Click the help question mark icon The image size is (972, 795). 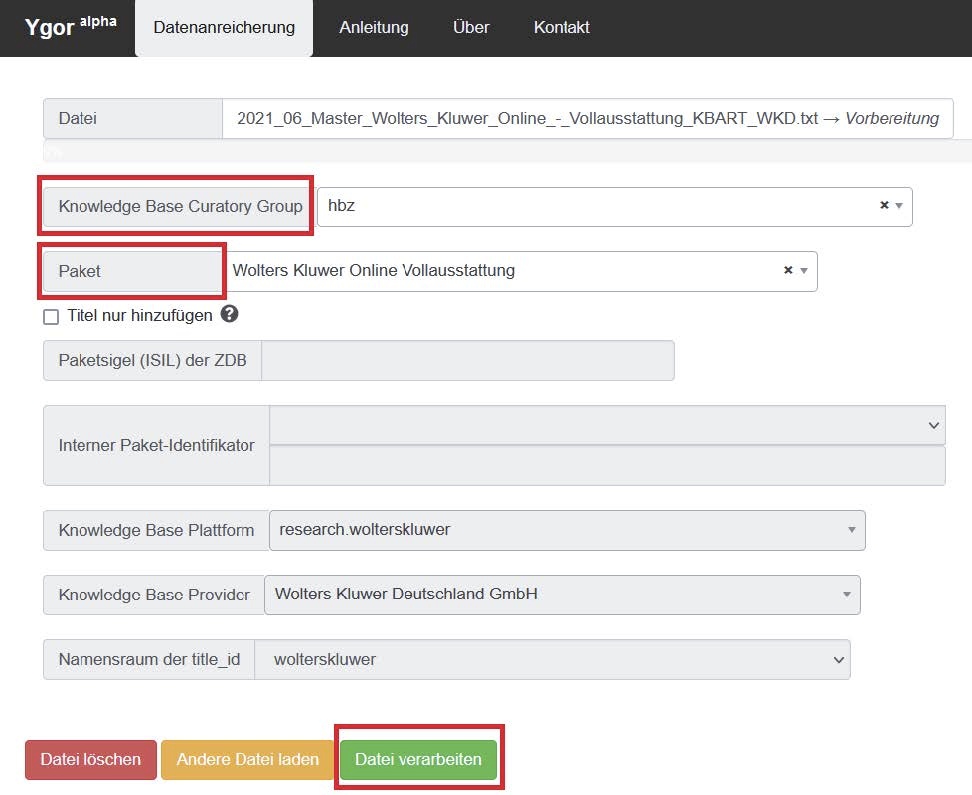[x=230, y=315]
